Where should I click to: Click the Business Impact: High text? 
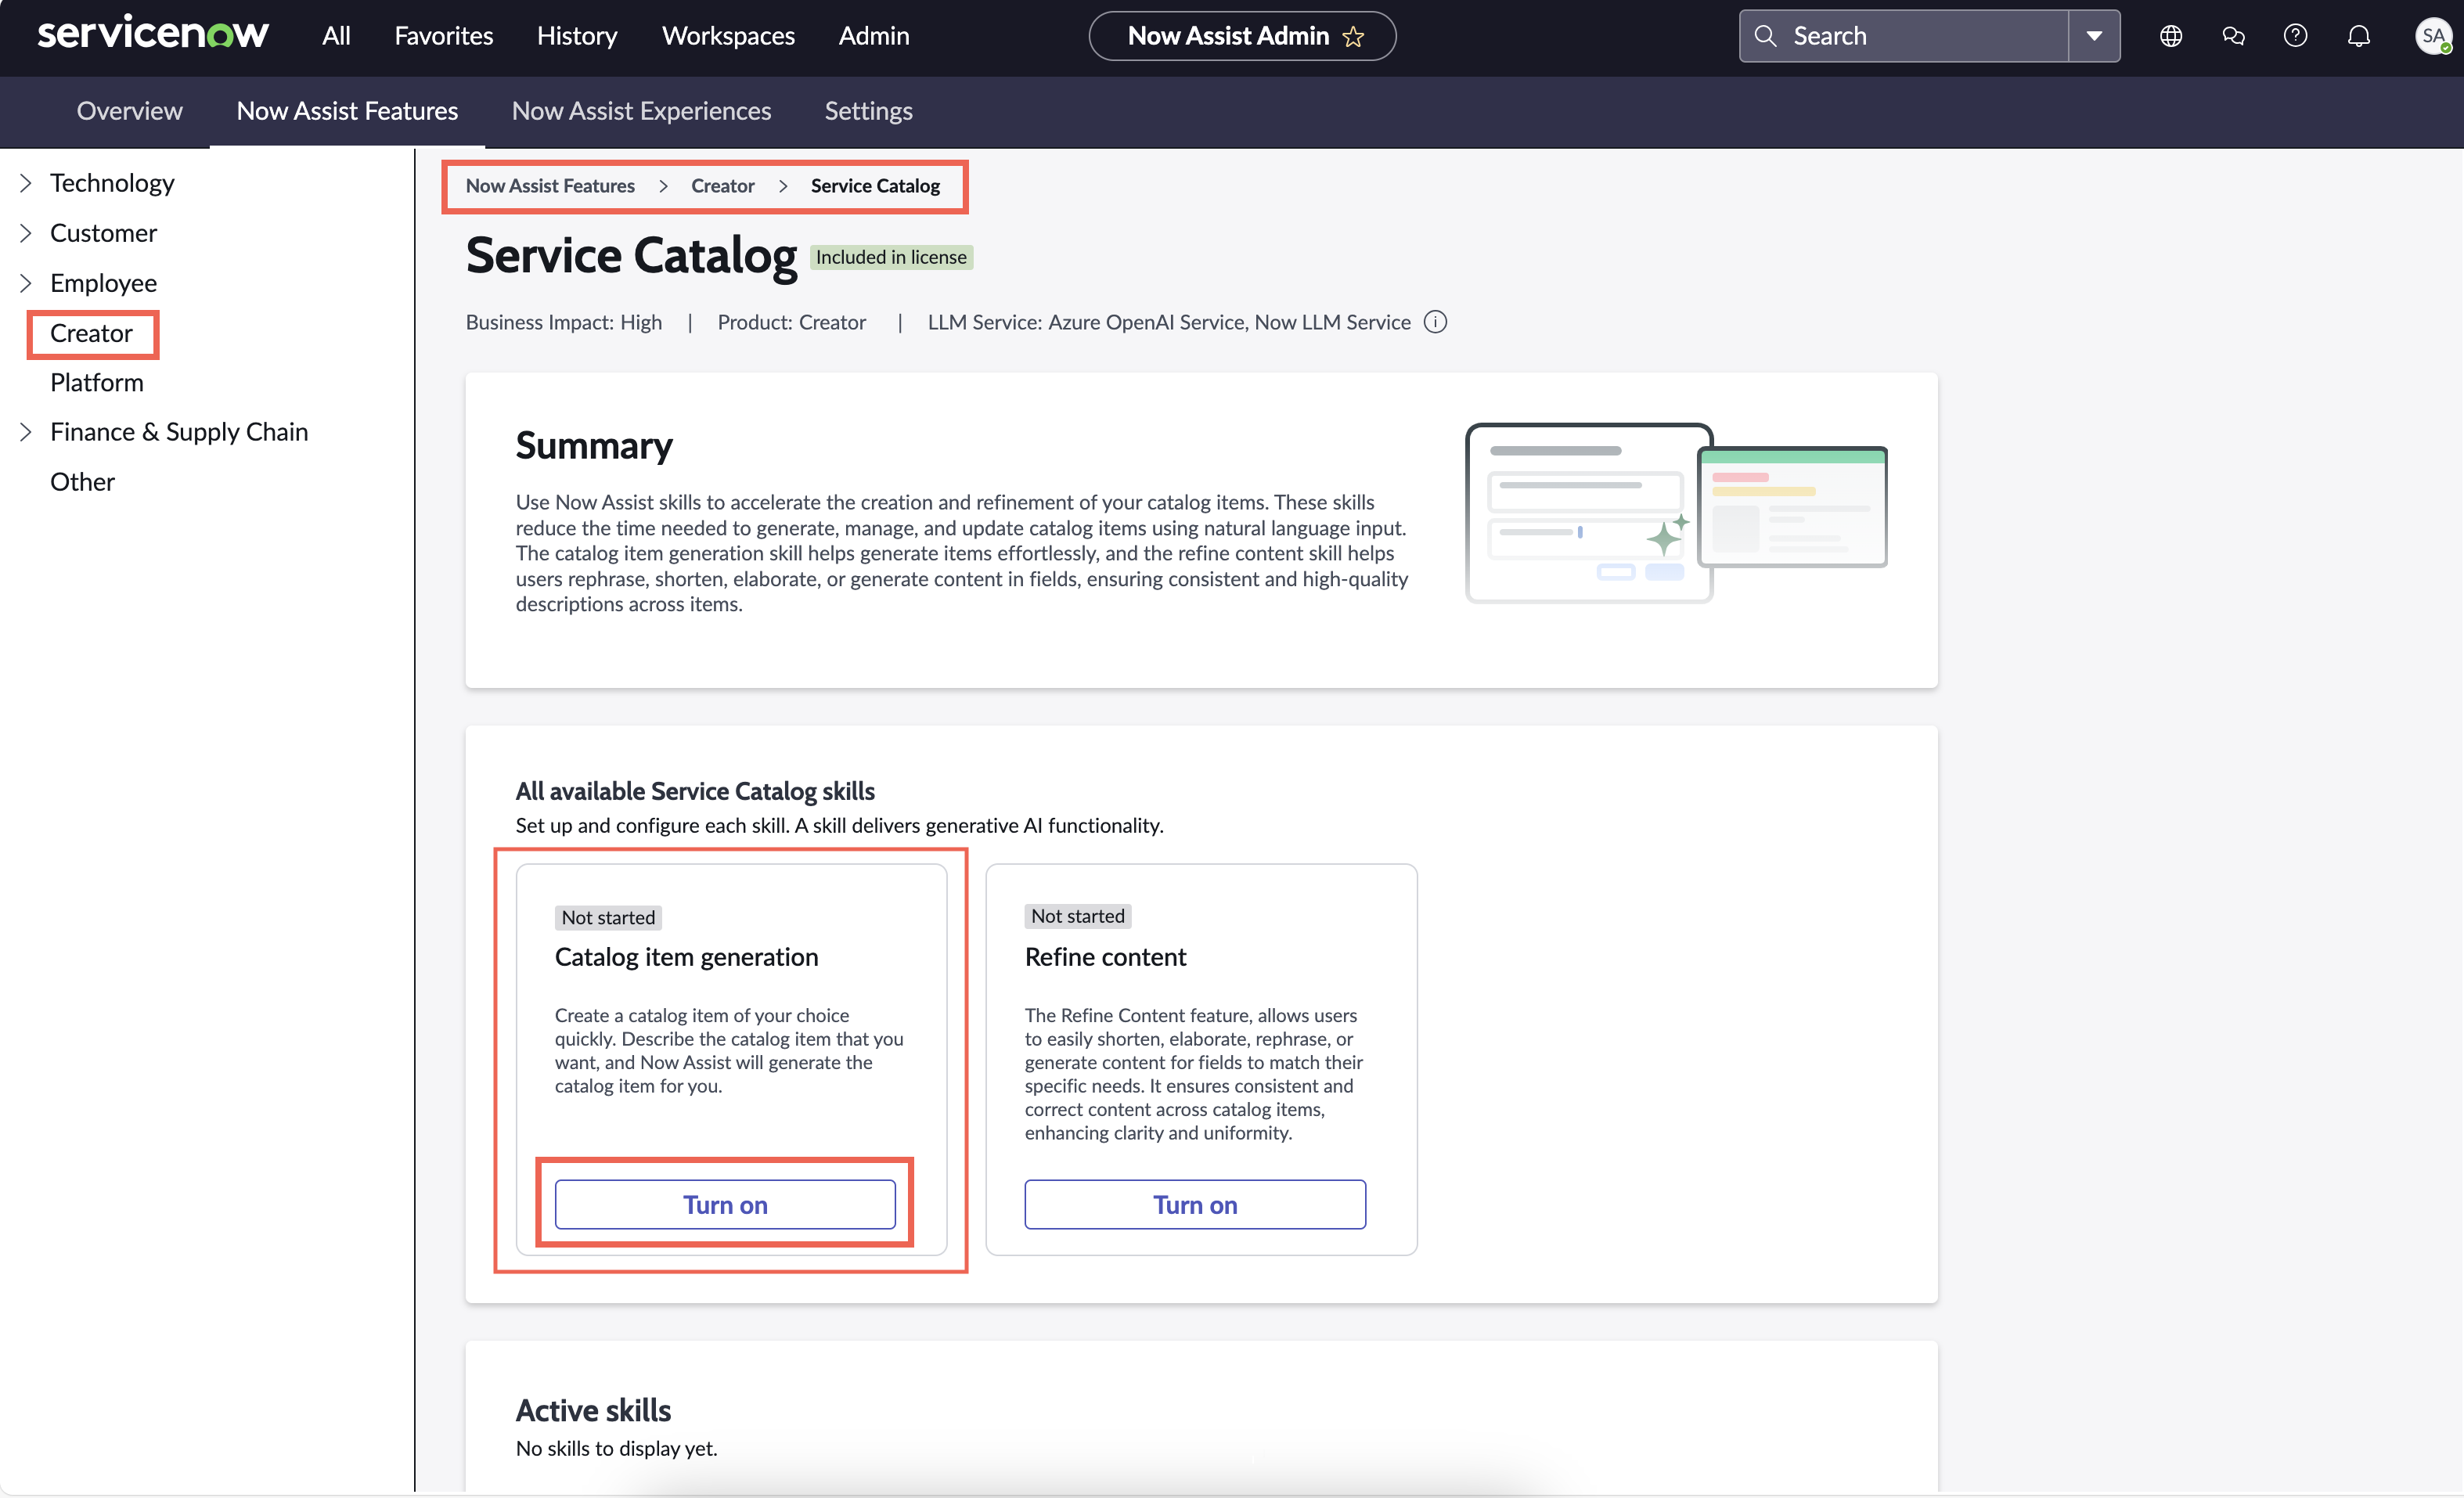pyautogui.click(x=564, y=322)
